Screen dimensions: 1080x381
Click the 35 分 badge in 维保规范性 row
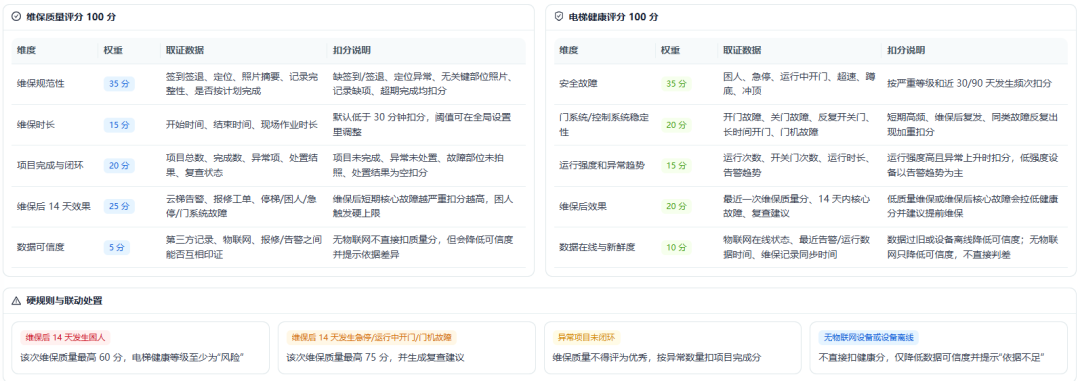pos(120,84)
